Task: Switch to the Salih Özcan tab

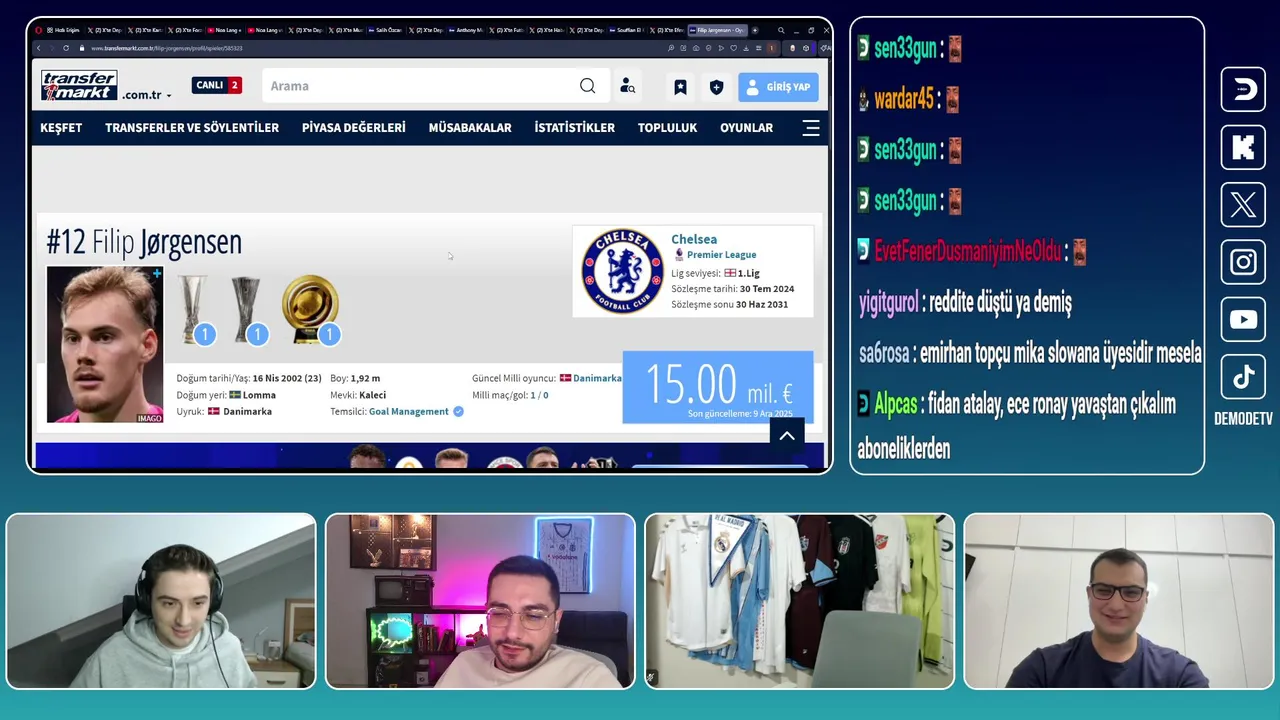Action: tap(384, 30)
